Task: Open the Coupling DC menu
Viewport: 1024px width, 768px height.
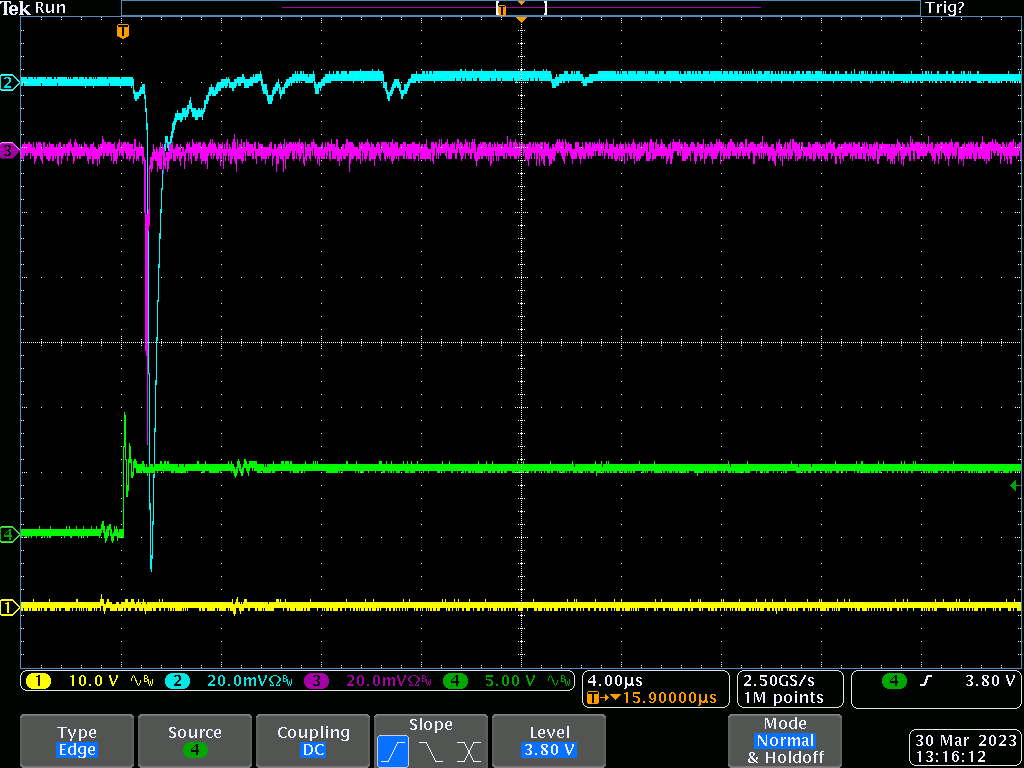Action: click(313, 741)
